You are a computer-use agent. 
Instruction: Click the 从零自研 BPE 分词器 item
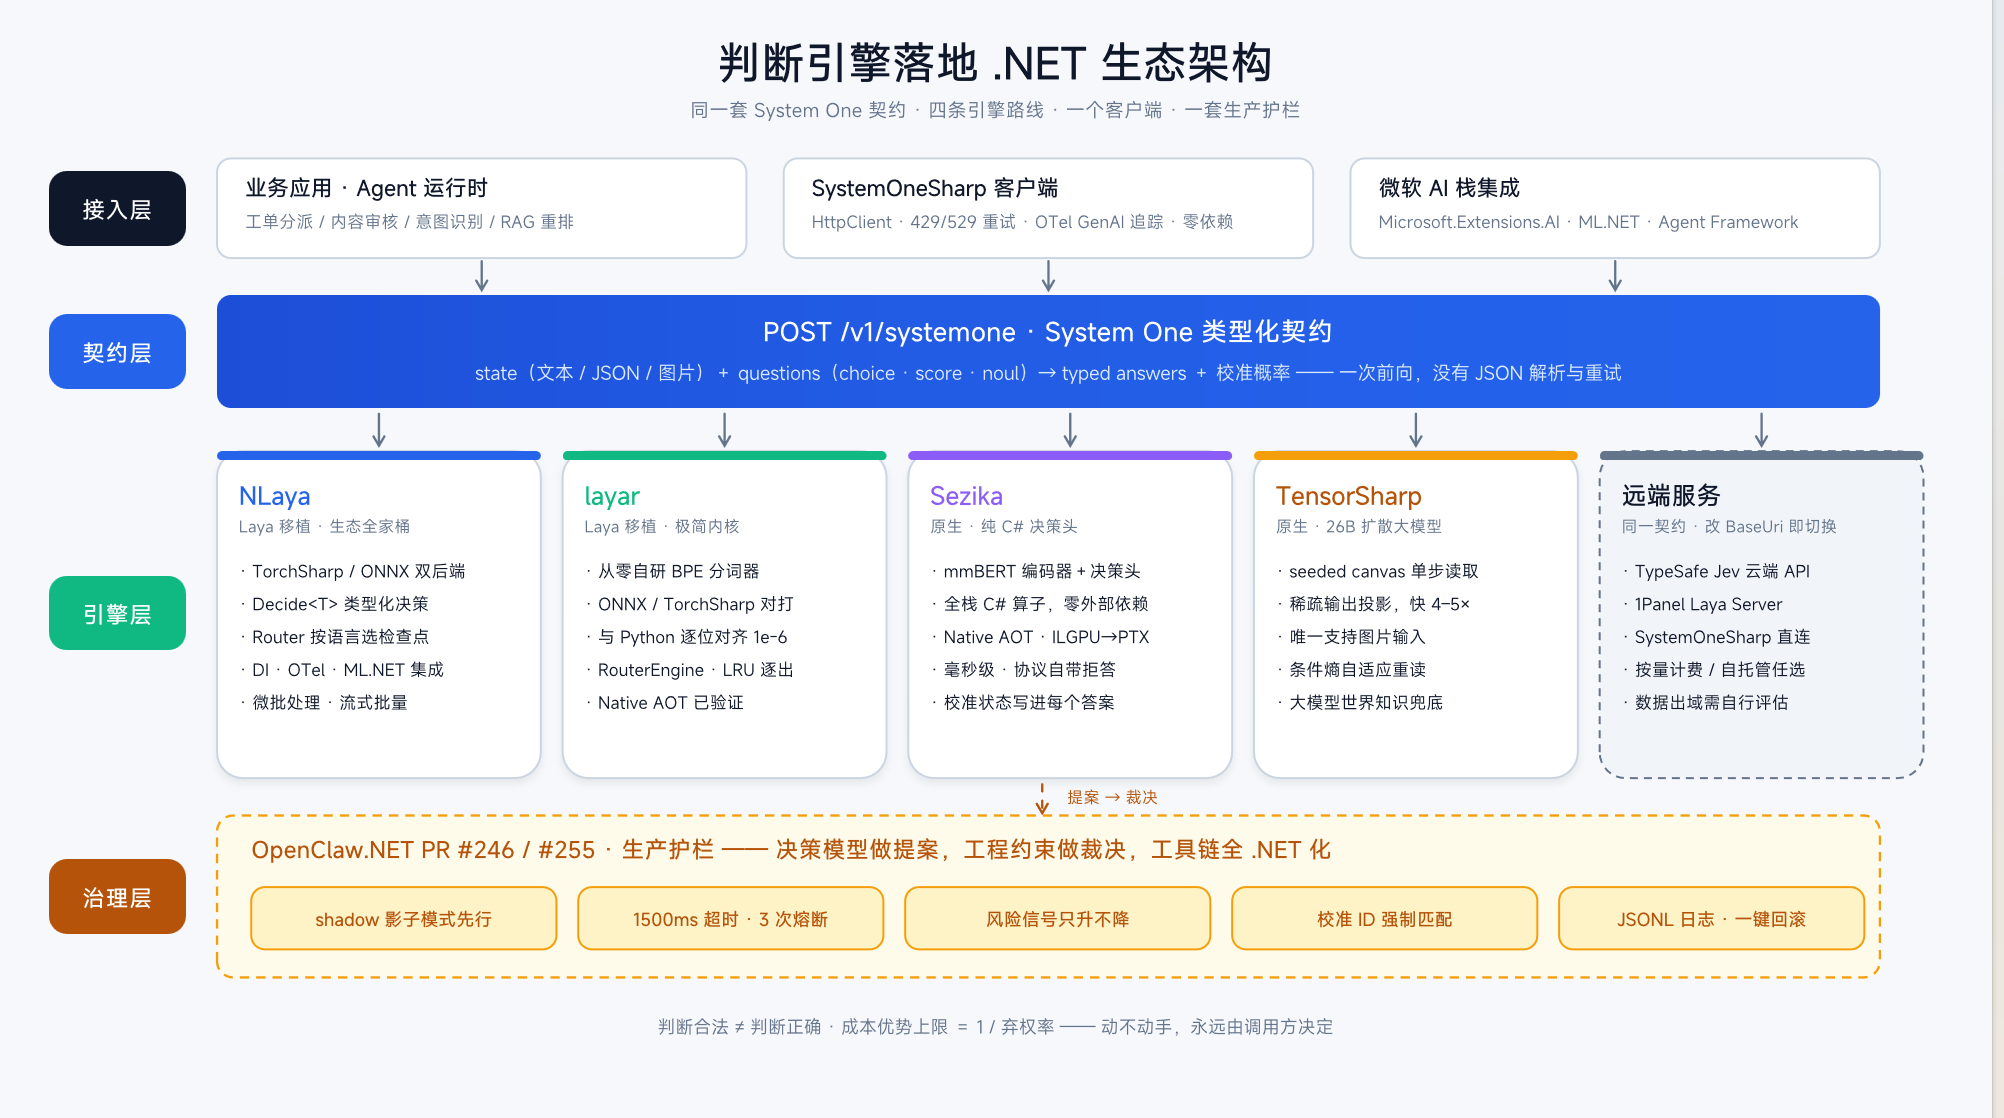(x=678, y=571)
